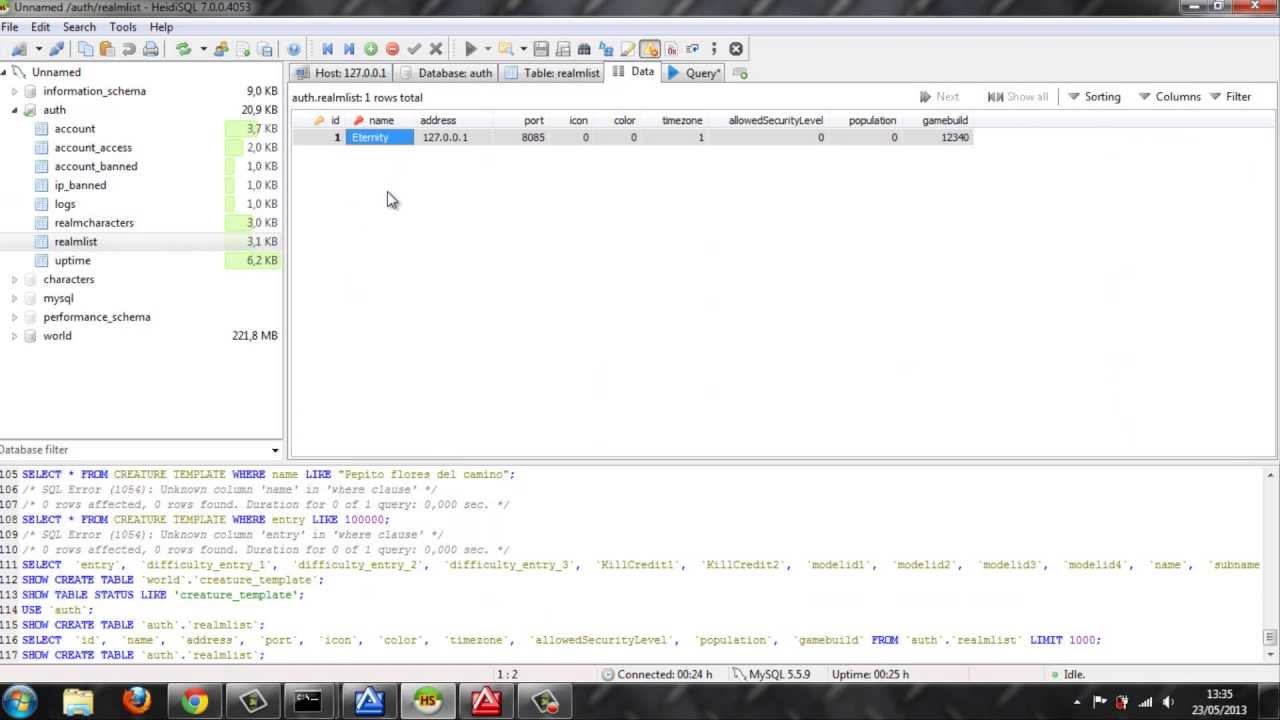The width and height of the screenshot is (1280, 720).
Task: Click the log panel scrollbar
Action: pos(1270,637)
